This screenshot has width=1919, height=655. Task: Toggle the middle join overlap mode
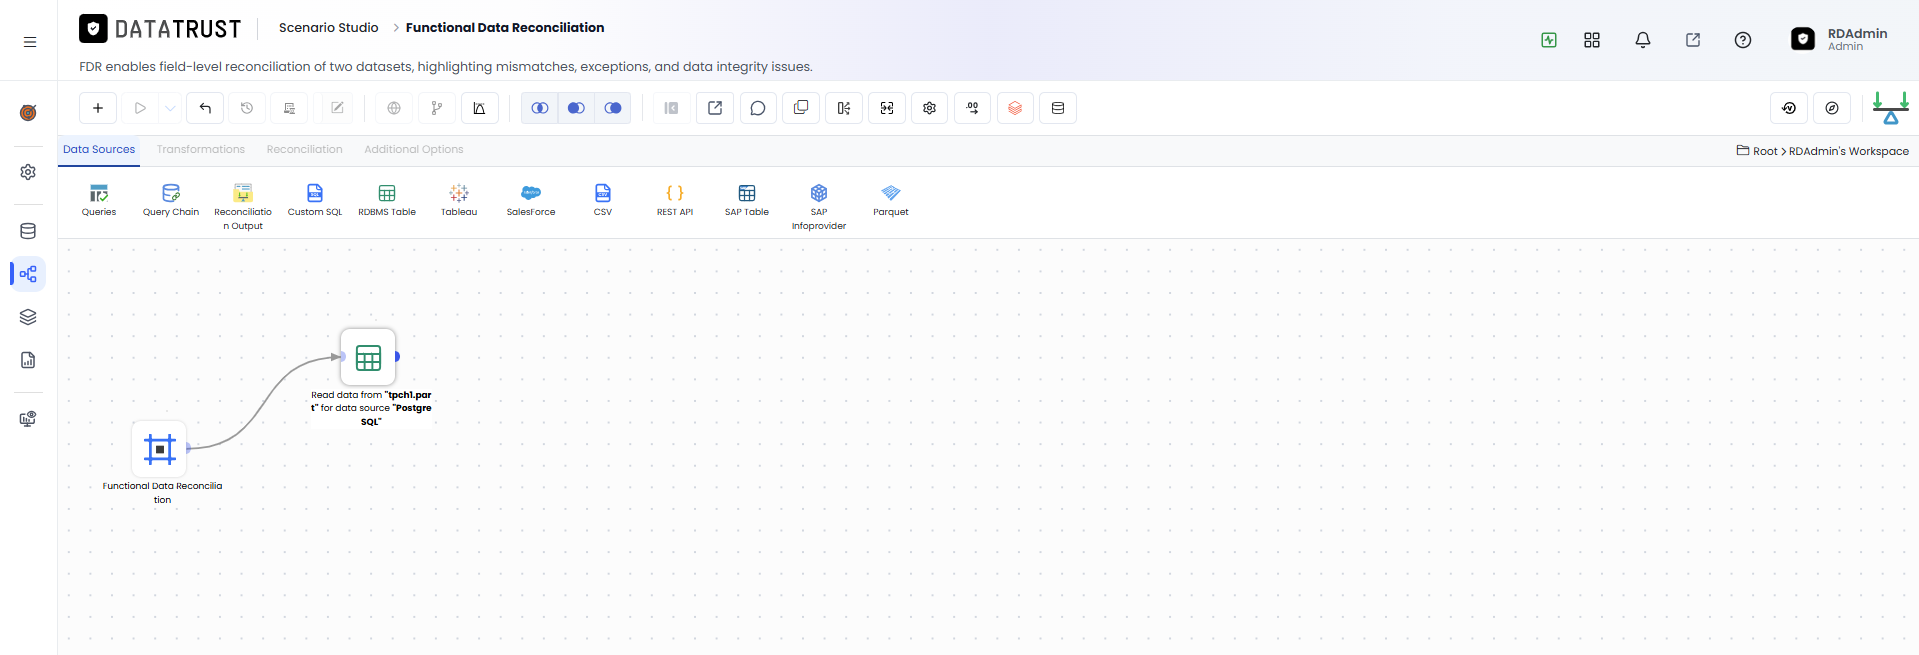[x=576, y=108]
